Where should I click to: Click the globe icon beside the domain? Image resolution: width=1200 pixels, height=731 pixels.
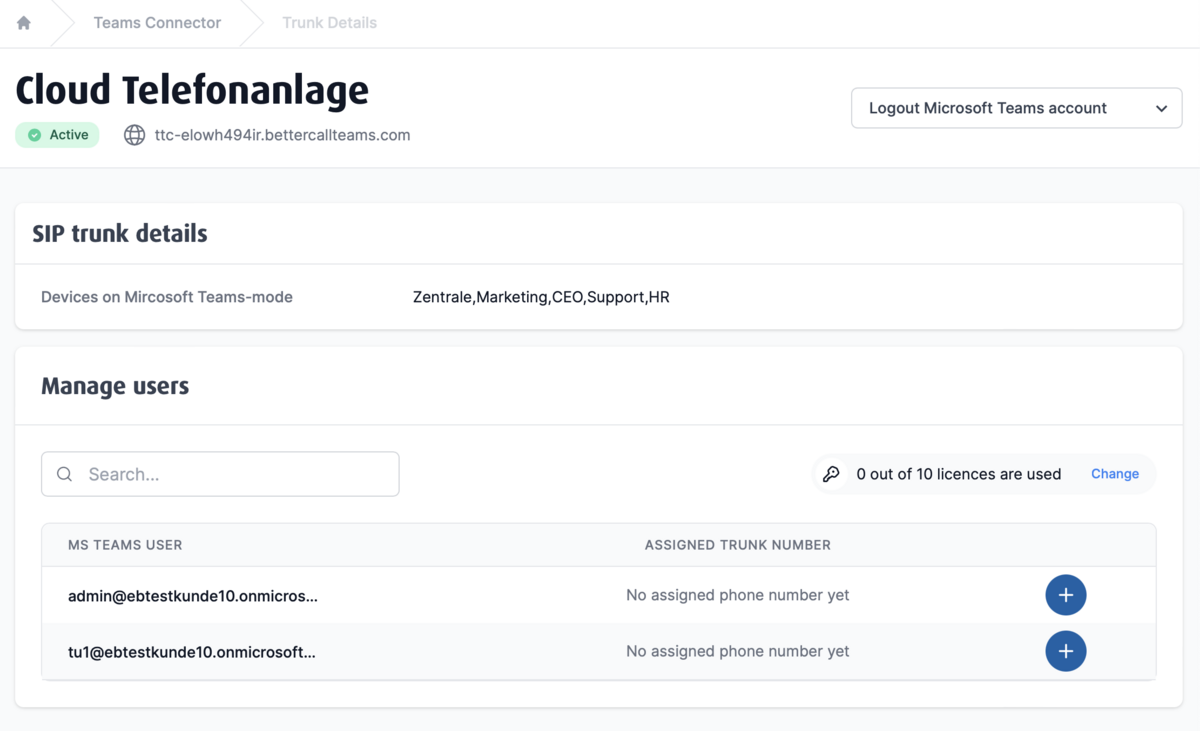[134, 135]
